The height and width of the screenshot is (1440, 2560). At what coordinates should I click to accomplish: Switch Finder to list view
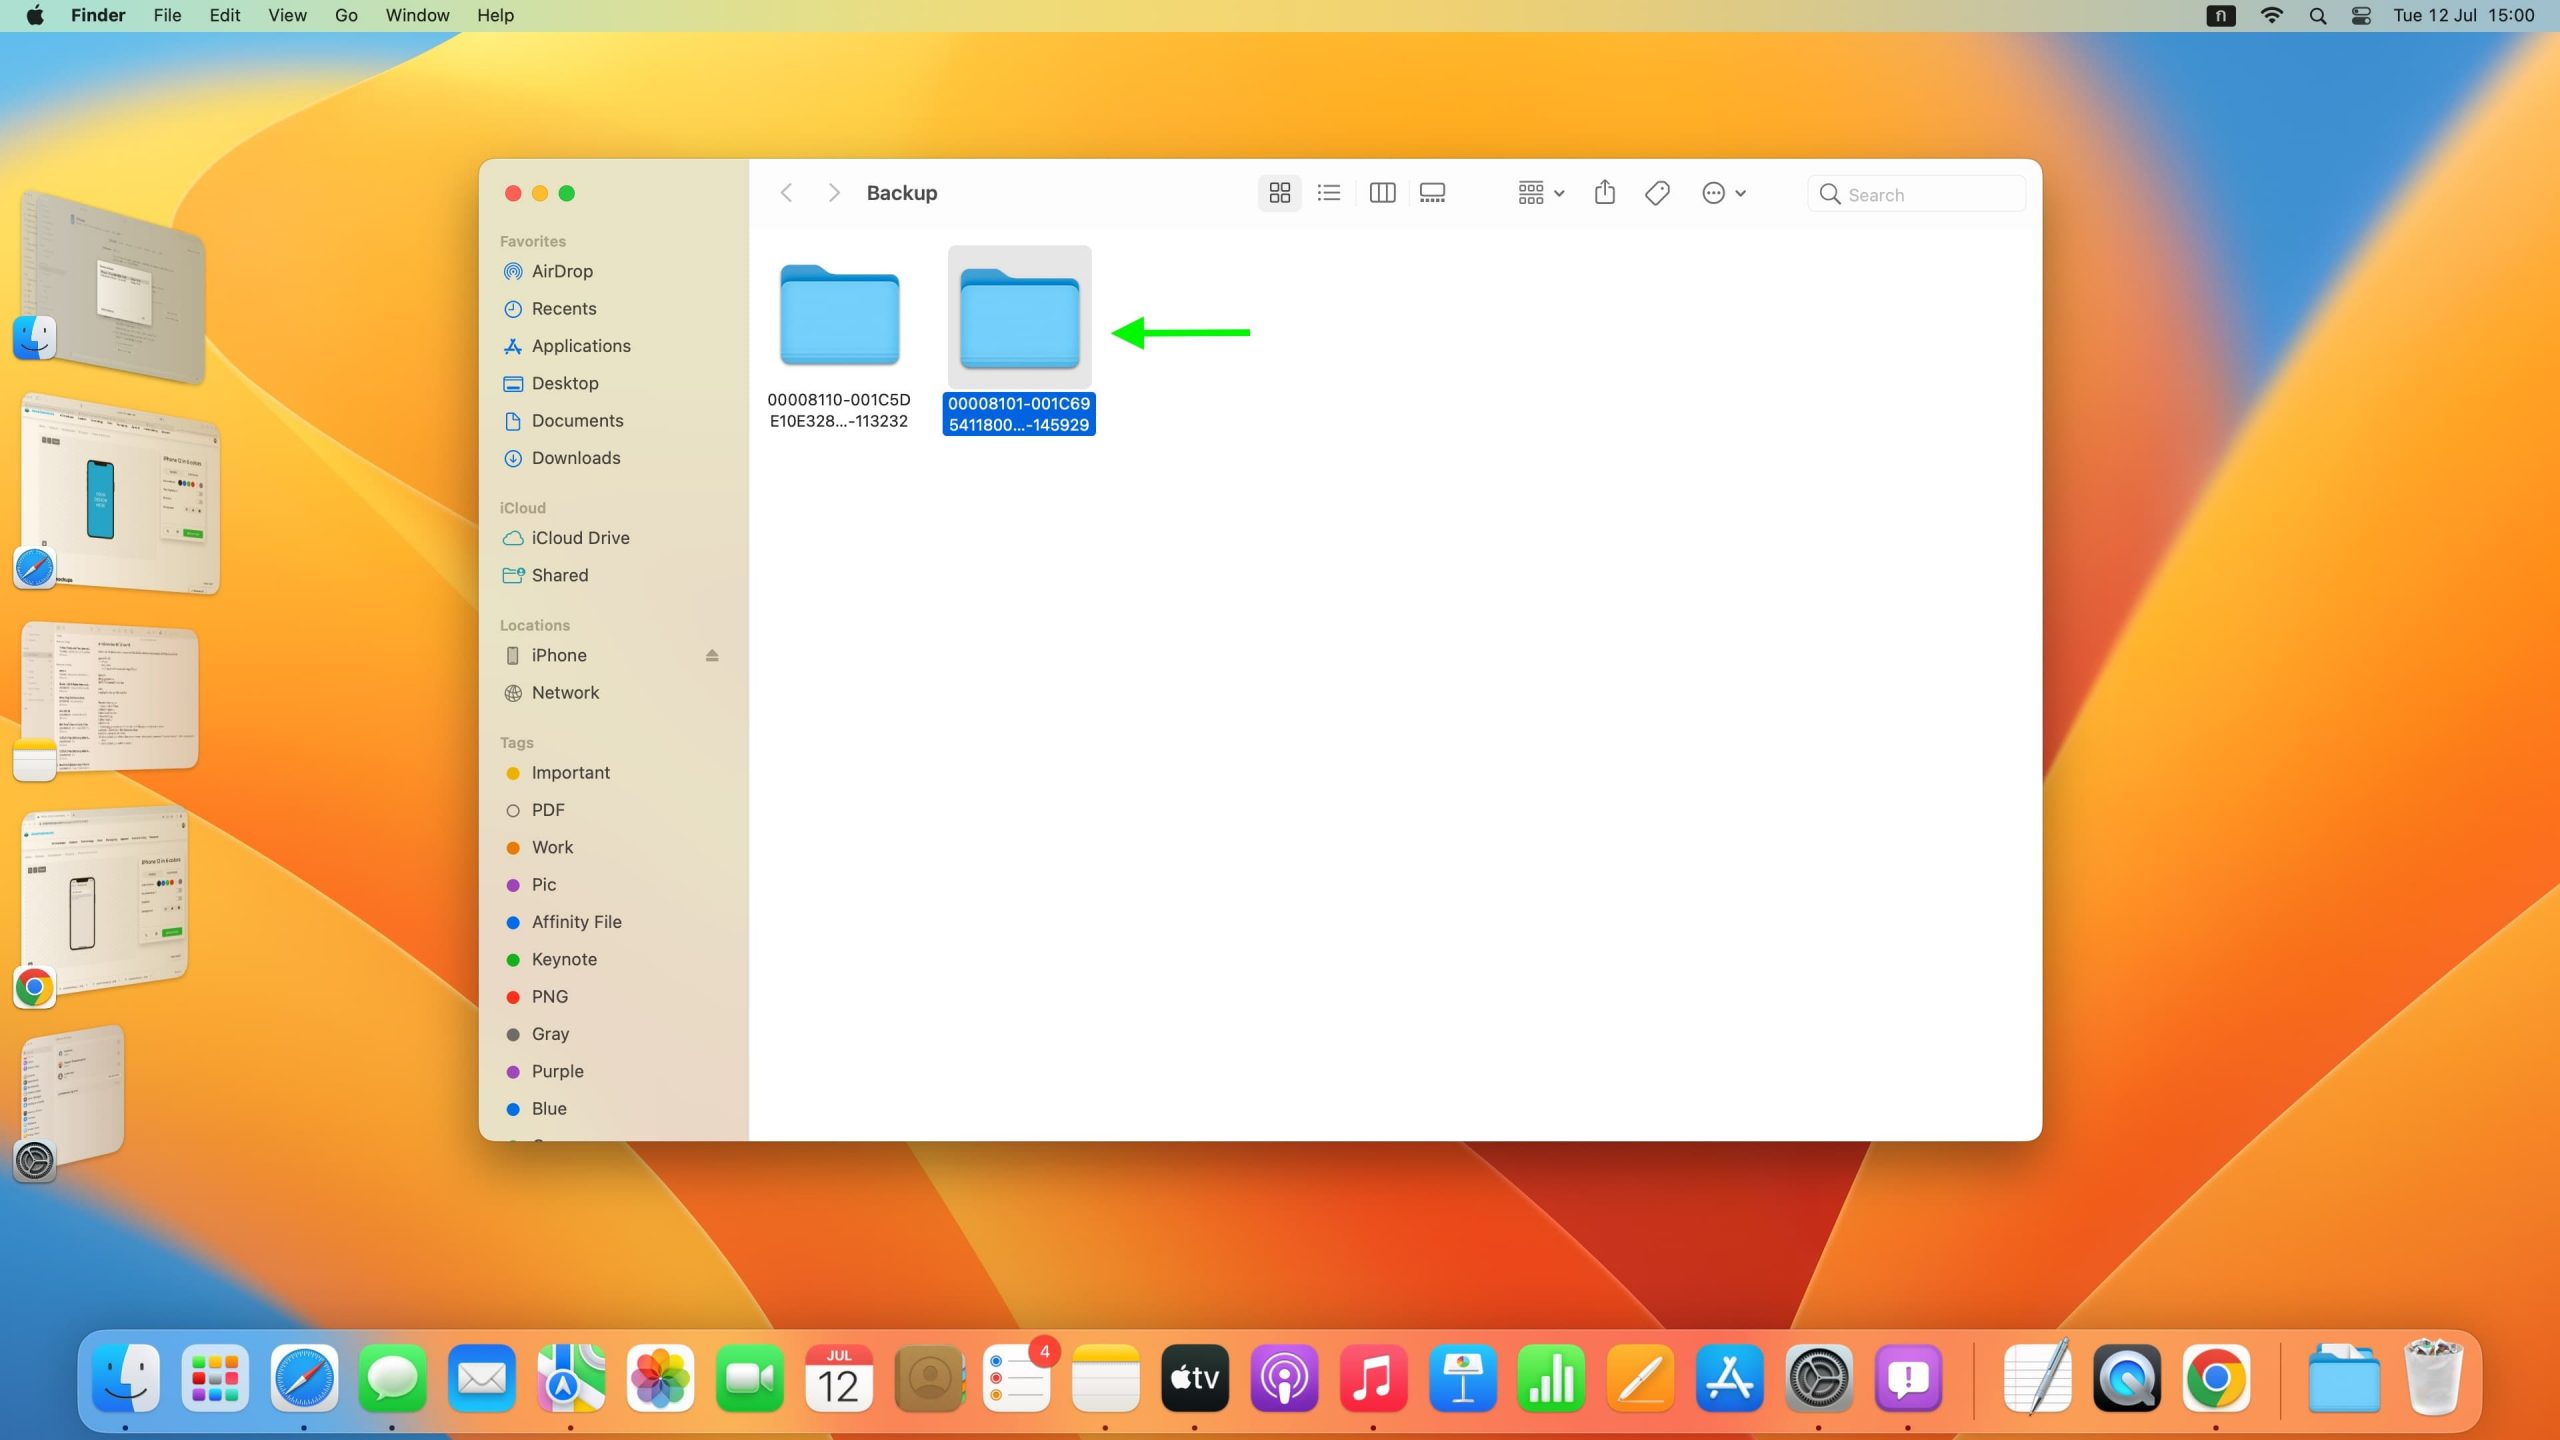click(1329, 193)
